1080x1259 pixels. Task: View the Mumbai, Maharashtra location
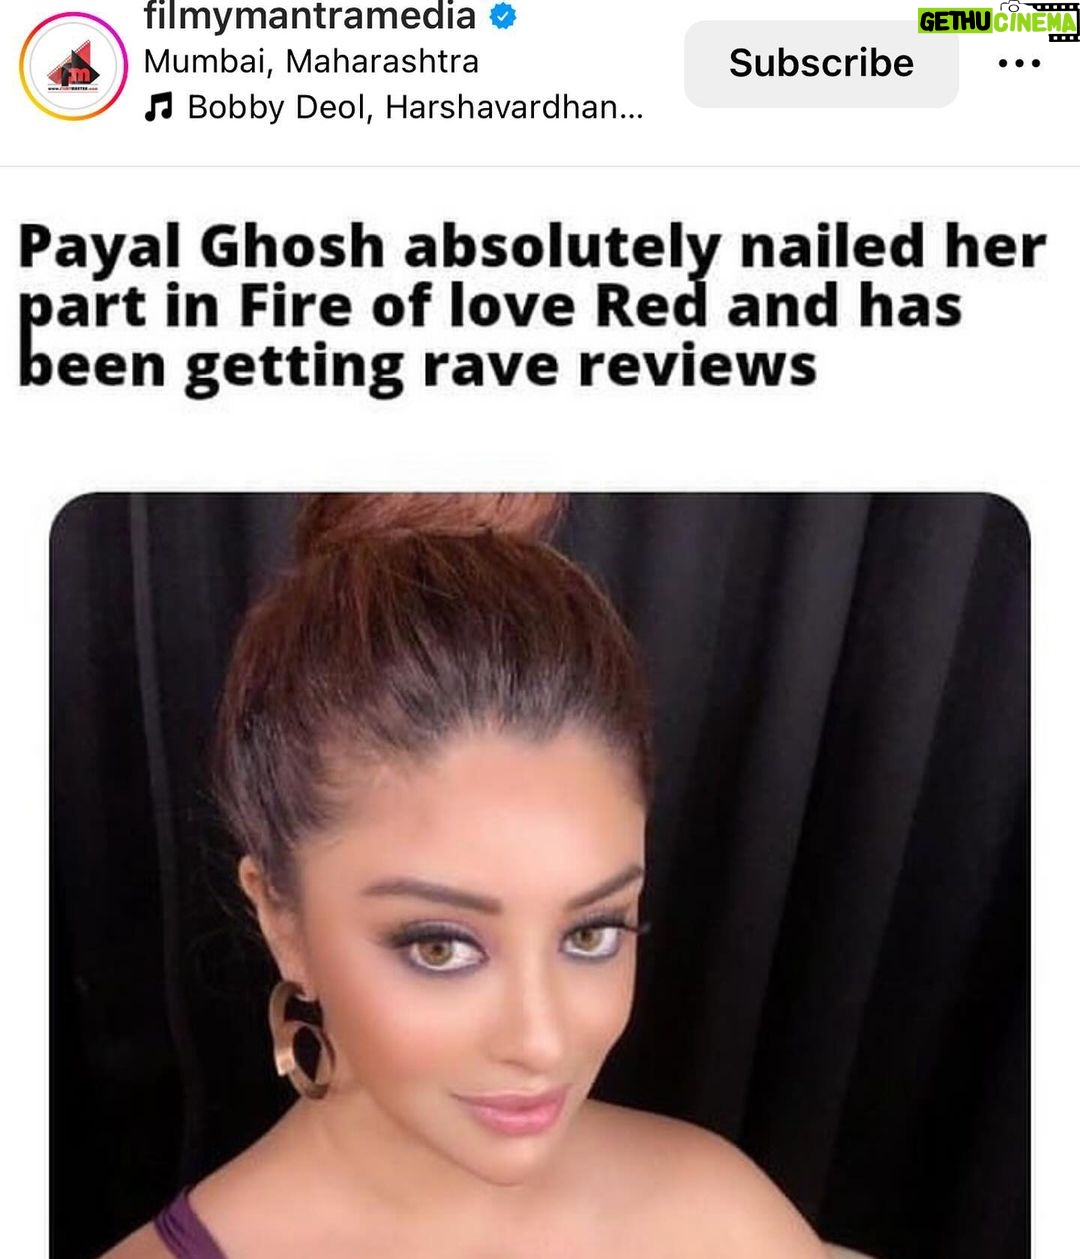(311, 61)
